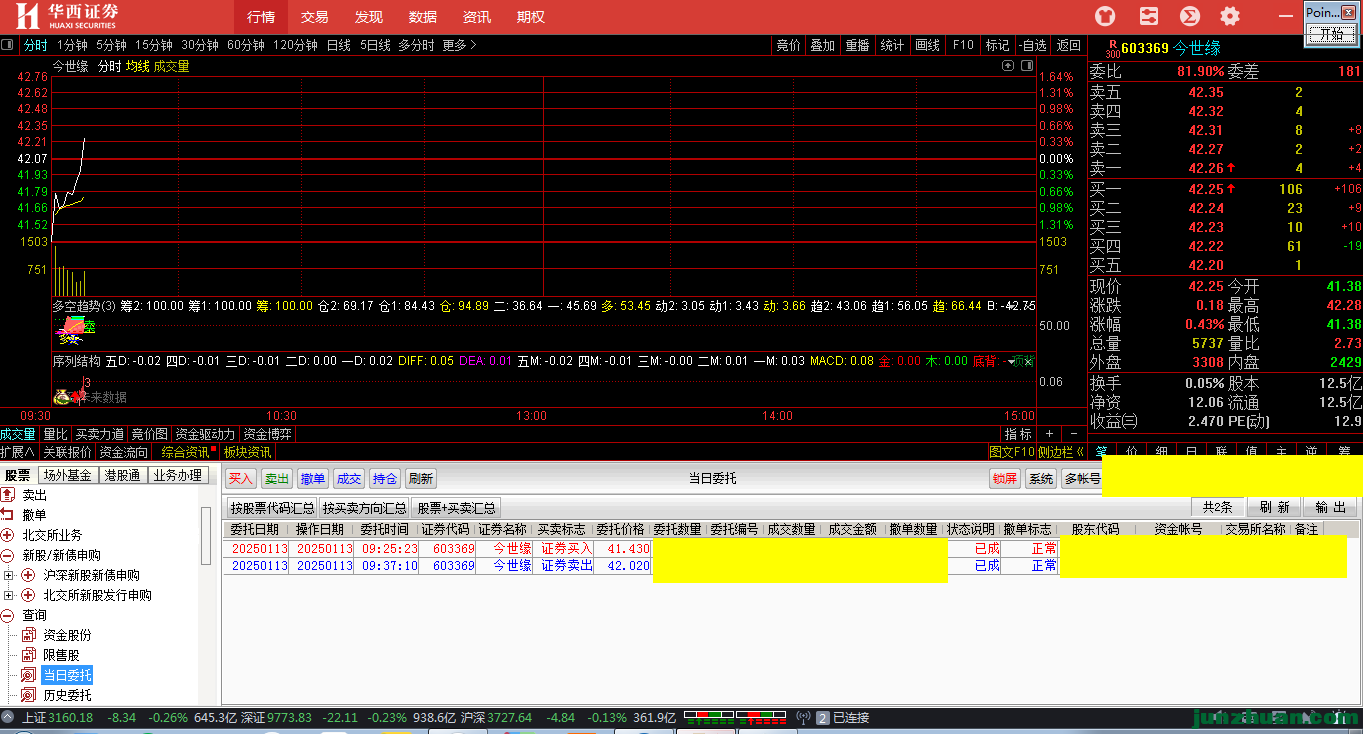This screenshot has height=734, width=1363.
Task: Click the 输出 export button
Action: pos(1330,507)
